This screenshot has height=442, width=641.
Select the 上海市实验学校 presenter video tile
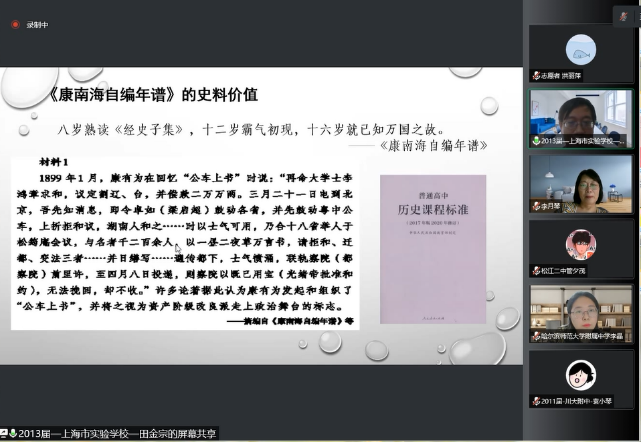[x=581, y=116]
